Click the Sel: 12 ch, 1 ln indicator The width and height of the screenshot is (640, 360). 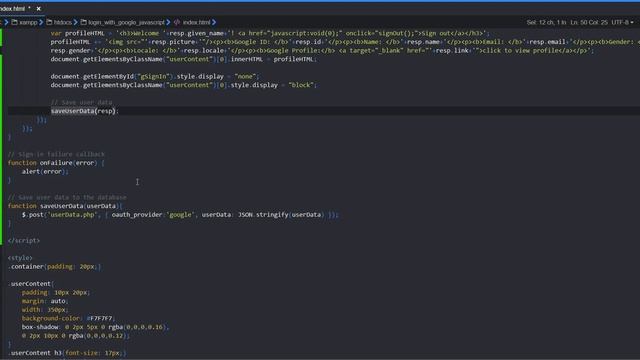[x=546, y=22]
